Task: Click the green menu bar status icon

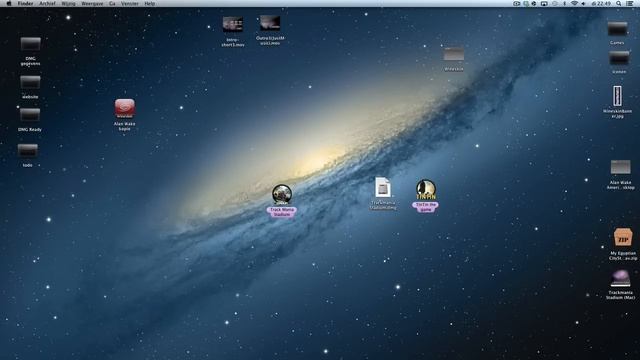Action: [x=526, y=3]
